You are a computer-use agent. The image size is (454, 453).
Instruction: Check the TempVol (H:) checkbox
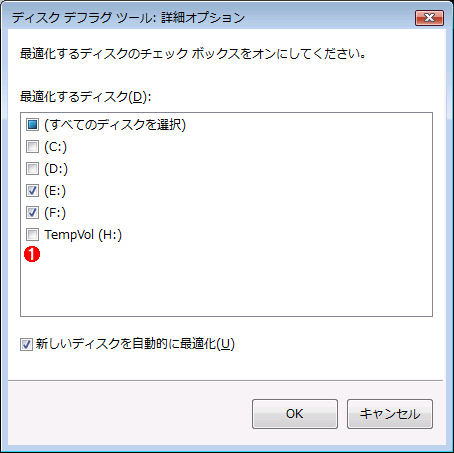[32, 235]
